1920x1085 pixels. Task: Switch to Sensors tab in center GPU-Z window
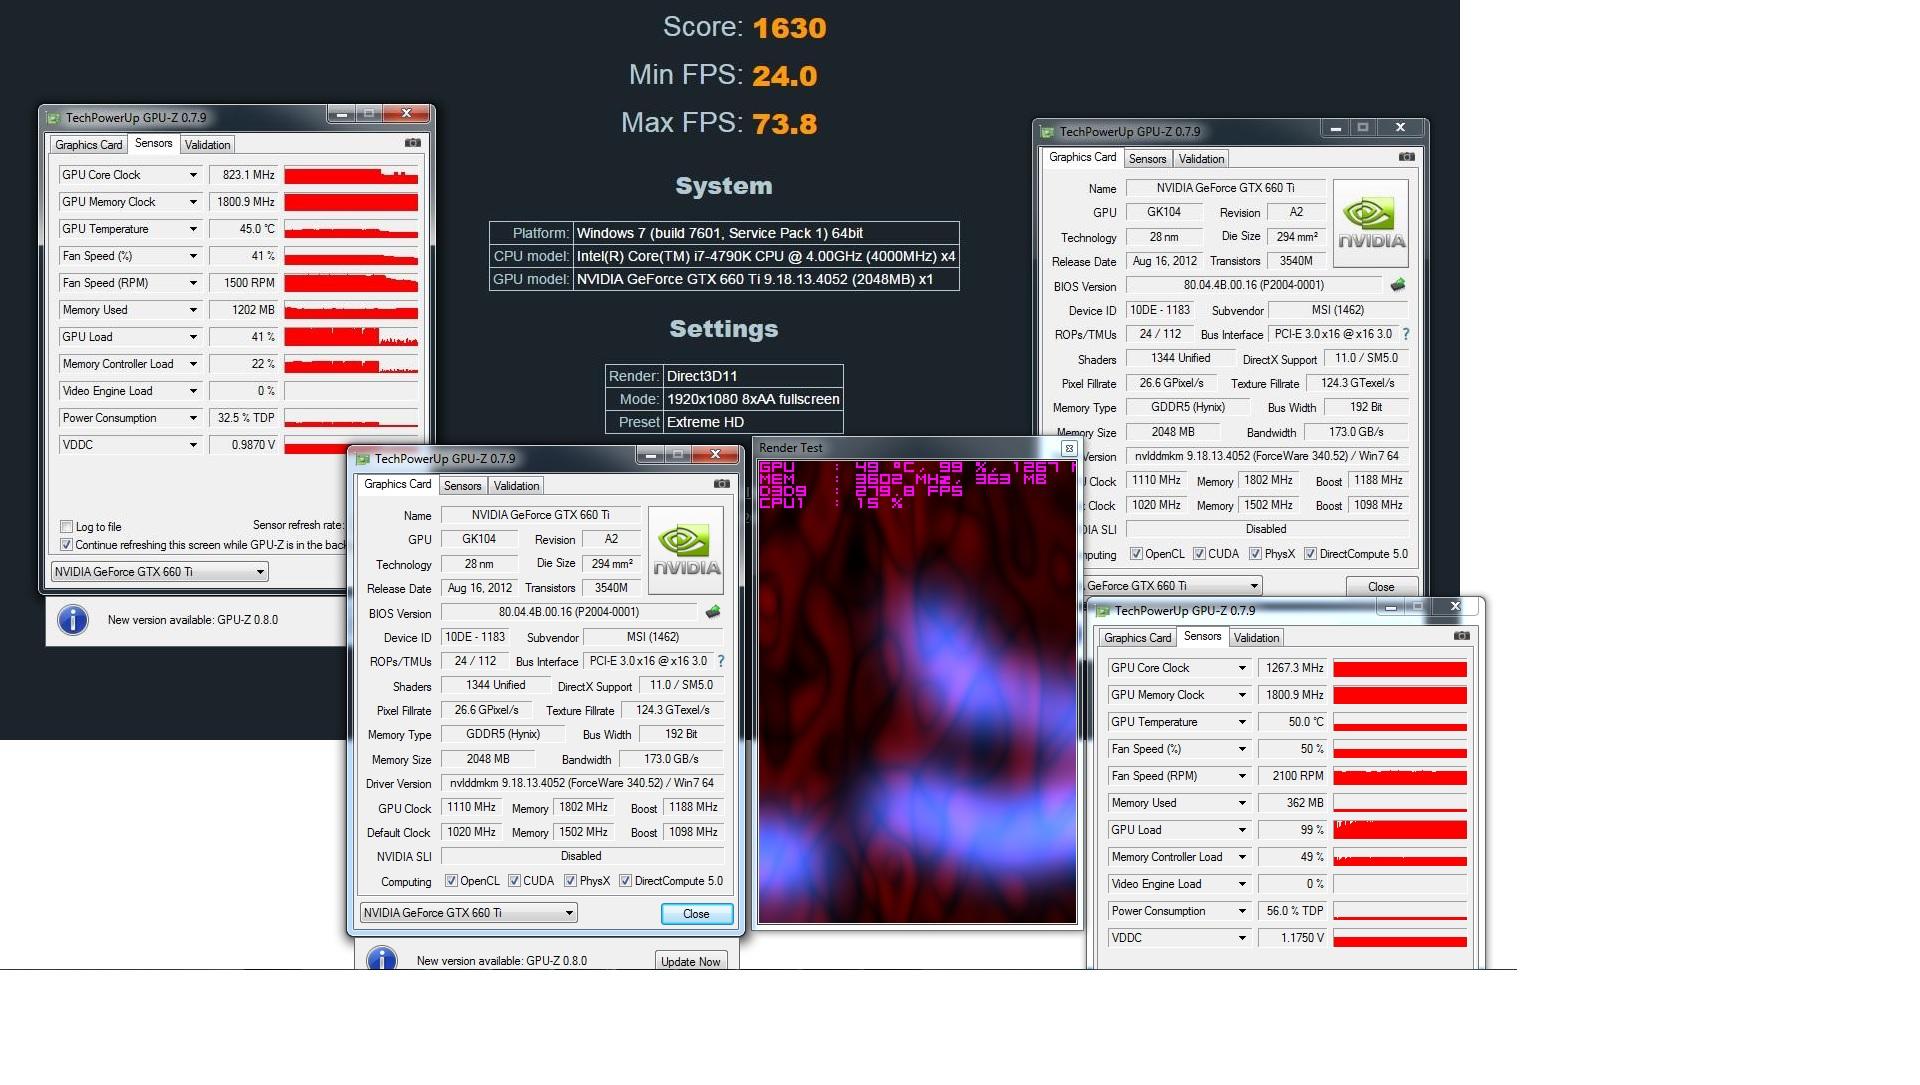[x=462, y=486]
